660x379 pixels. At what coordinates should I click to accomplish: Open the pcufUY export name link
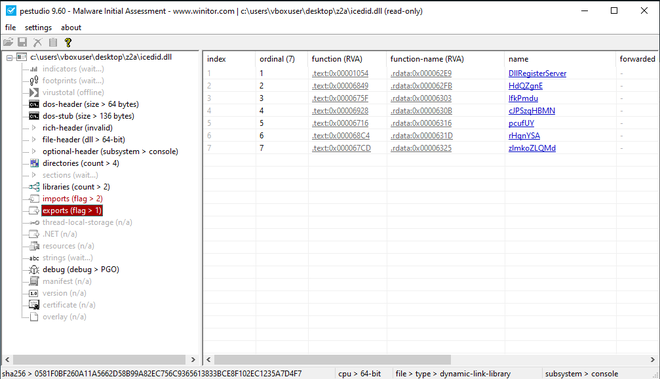pos(521,123)
